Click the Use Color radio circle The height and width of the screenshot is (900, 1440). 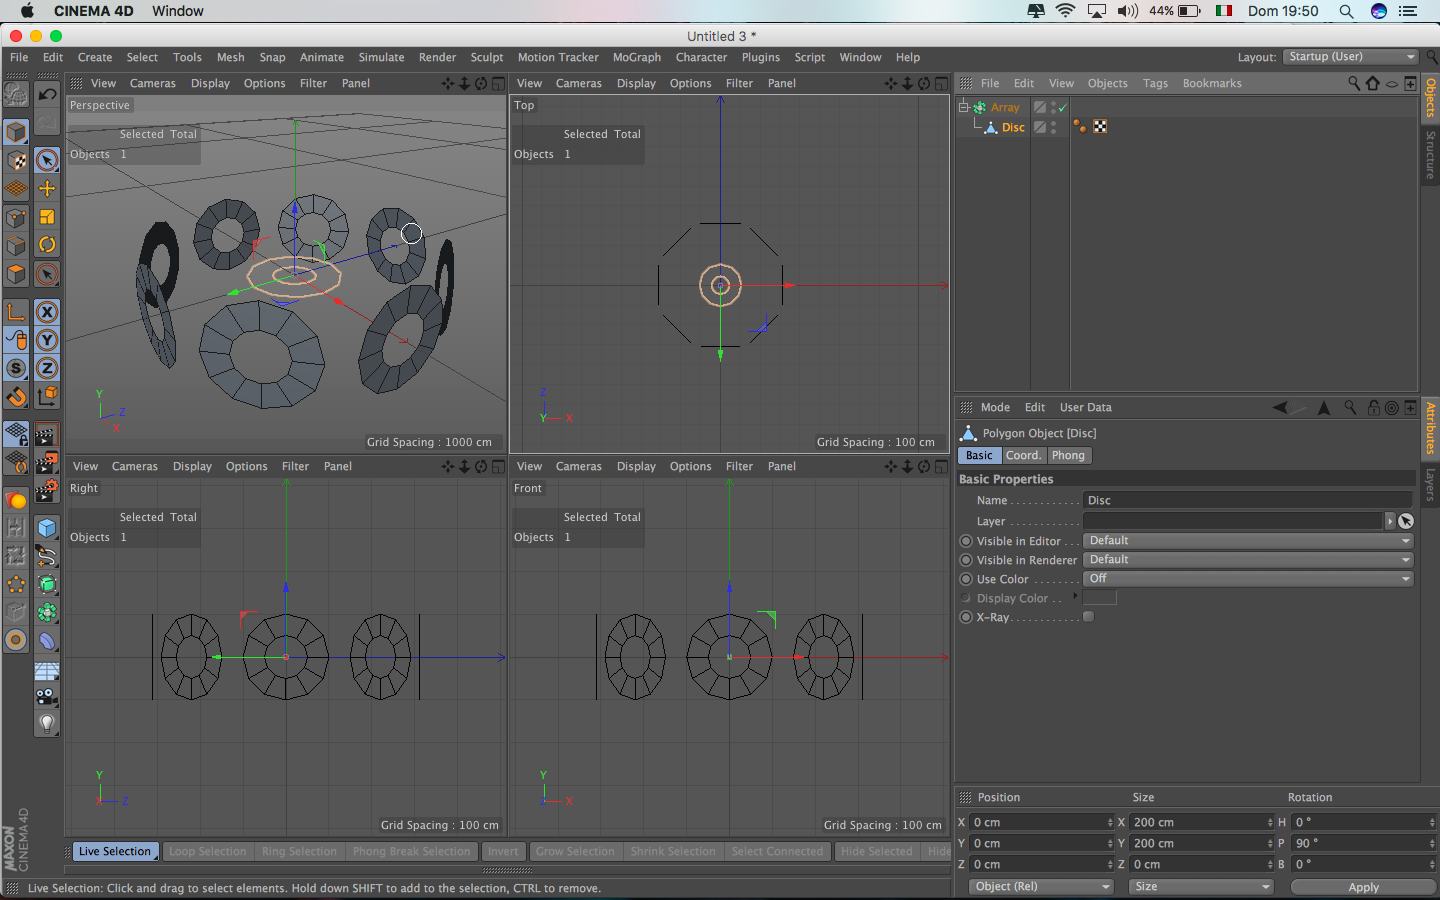pos(966,579)
